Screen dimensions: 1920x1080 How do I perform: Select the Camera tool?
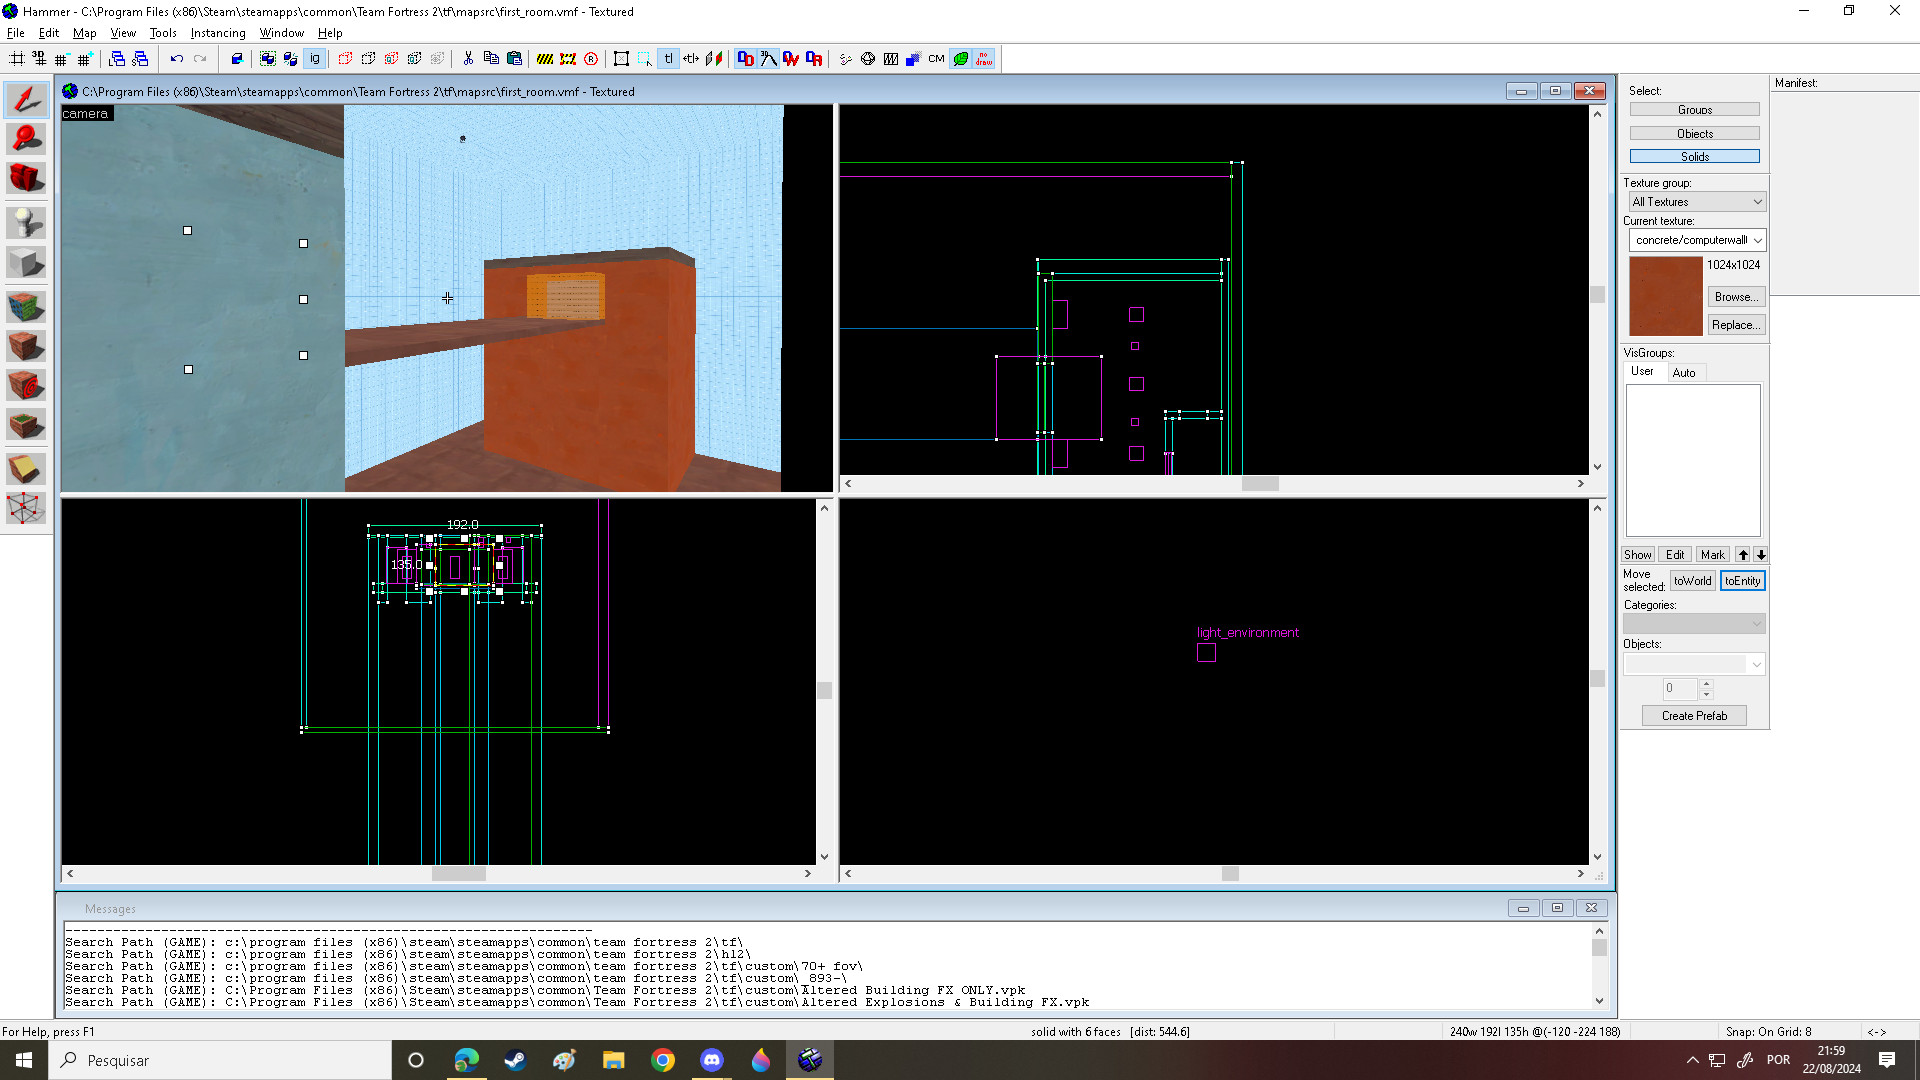pos(26,178)
